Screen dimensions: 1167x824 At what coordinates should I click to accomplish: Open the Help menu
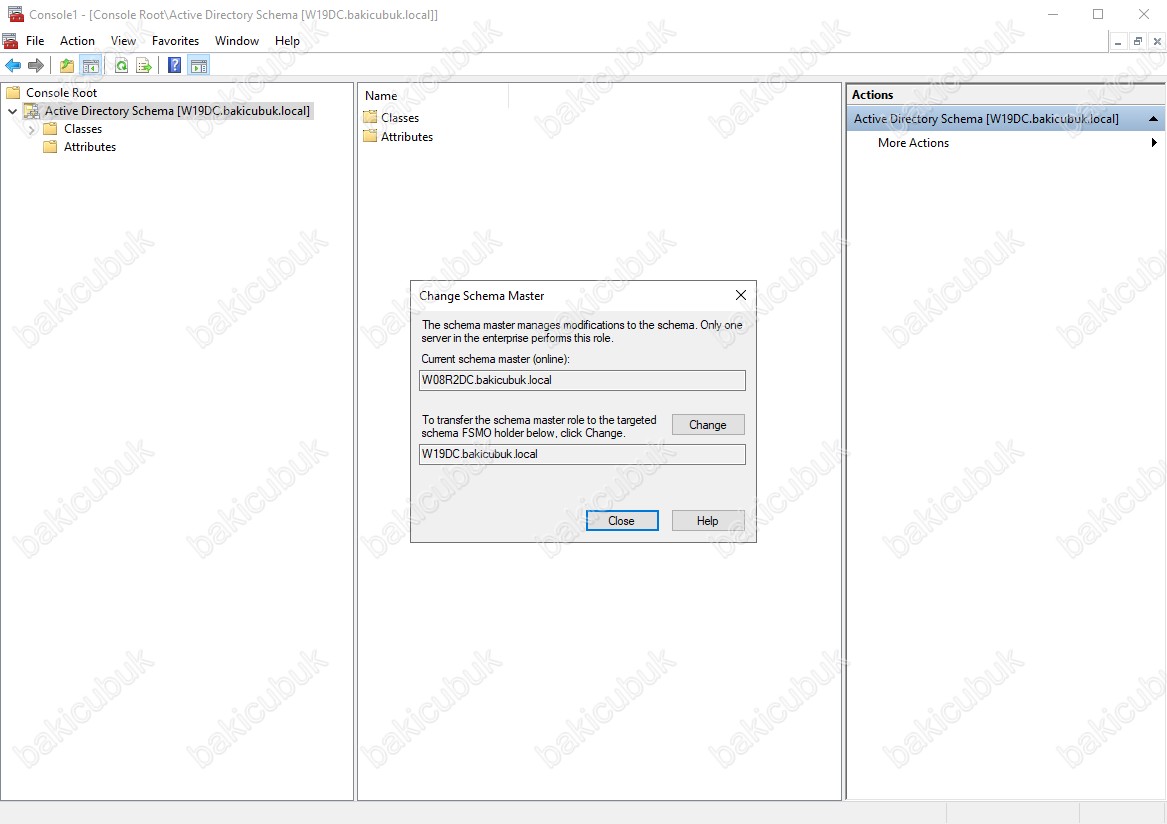[287, 40]
